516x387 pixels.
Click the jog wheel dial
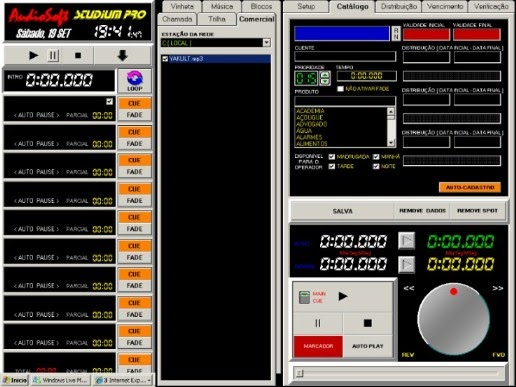(x=453, y=319)
